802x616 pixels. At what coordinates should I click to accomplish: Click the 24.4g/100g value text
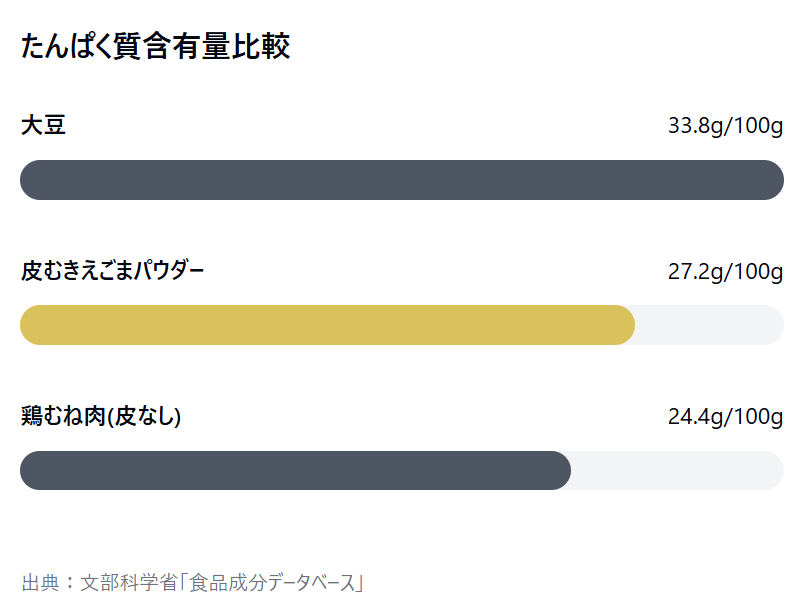[725, 417]
